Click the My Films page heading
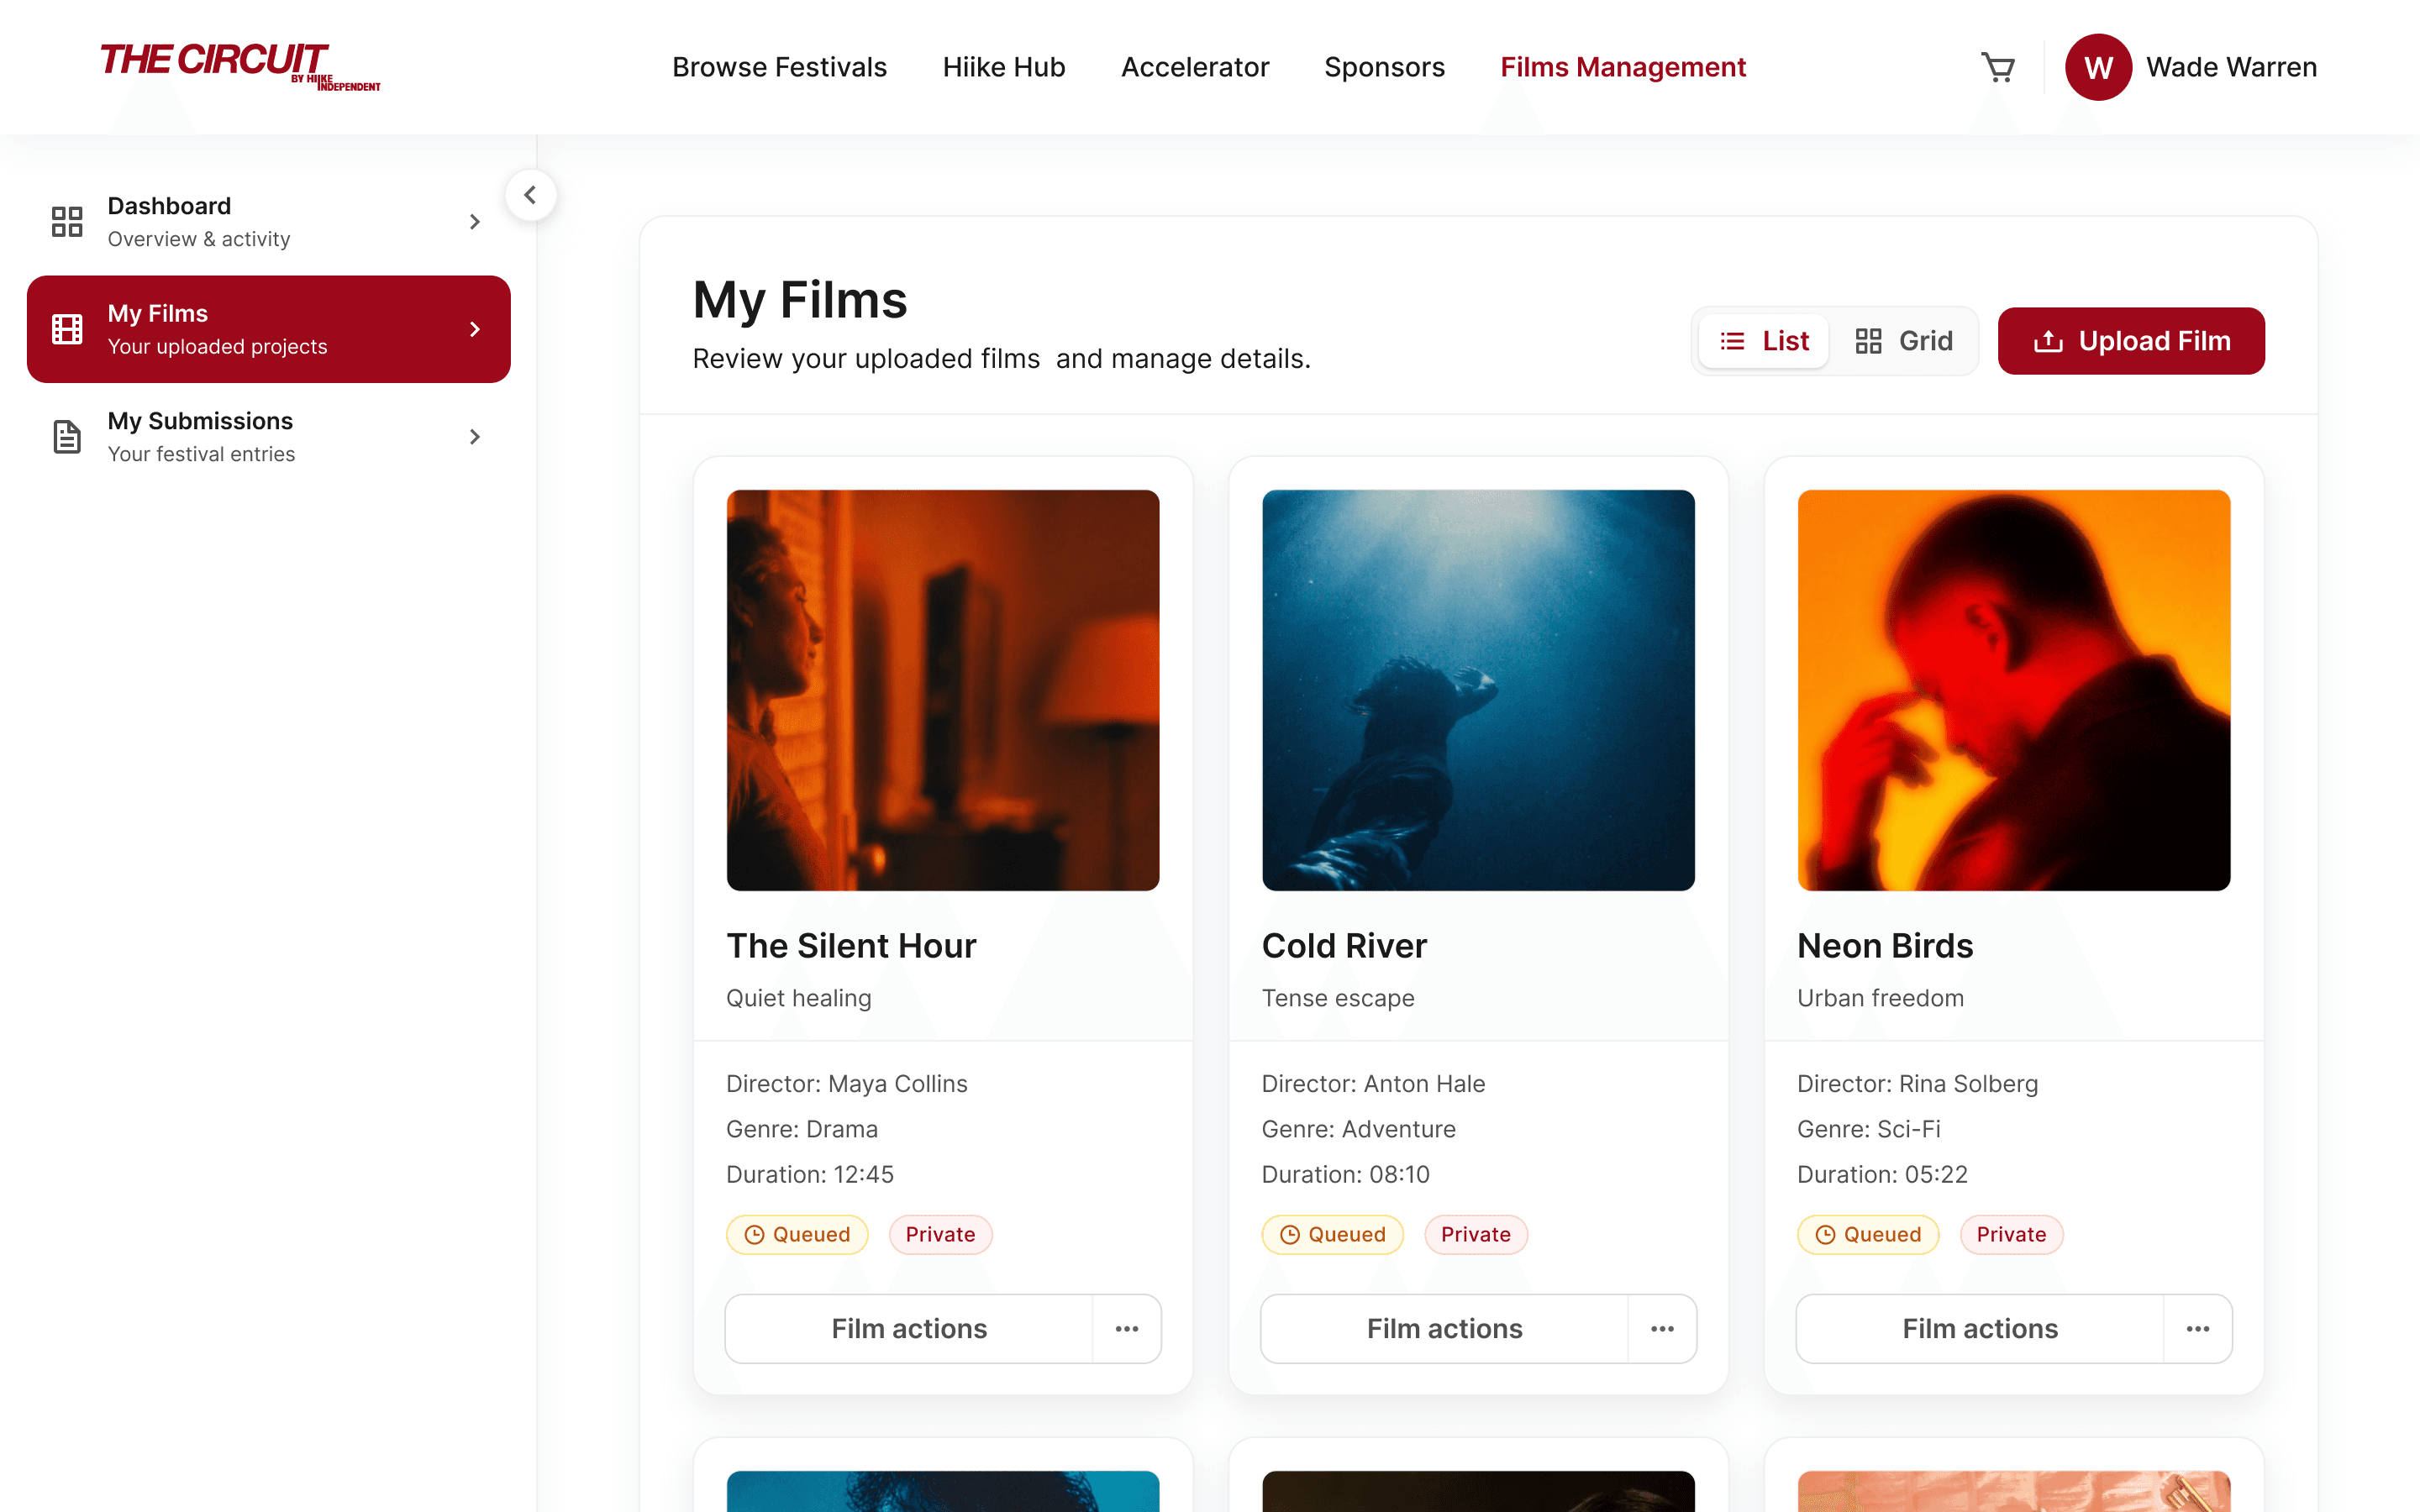The image size is (2420, 1512). click(800, 300)
